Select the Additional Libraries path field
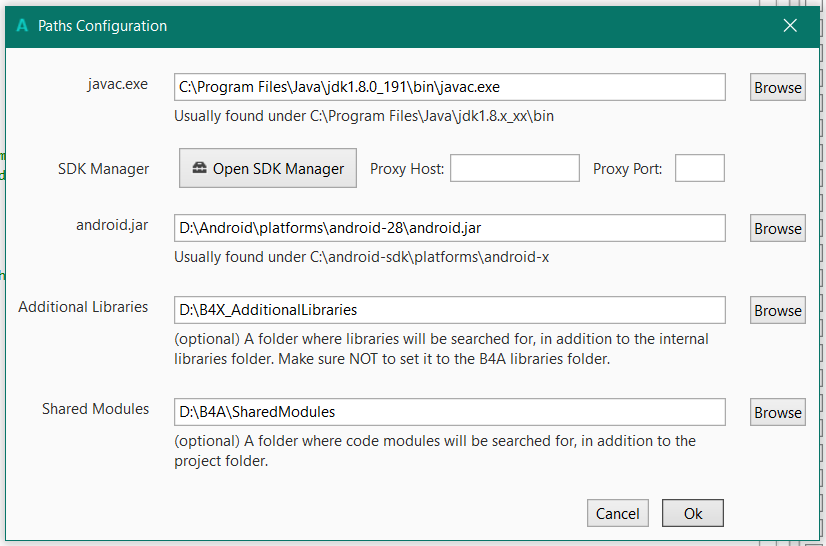Viewport: 826px width, 546px height. pos(449,310)
